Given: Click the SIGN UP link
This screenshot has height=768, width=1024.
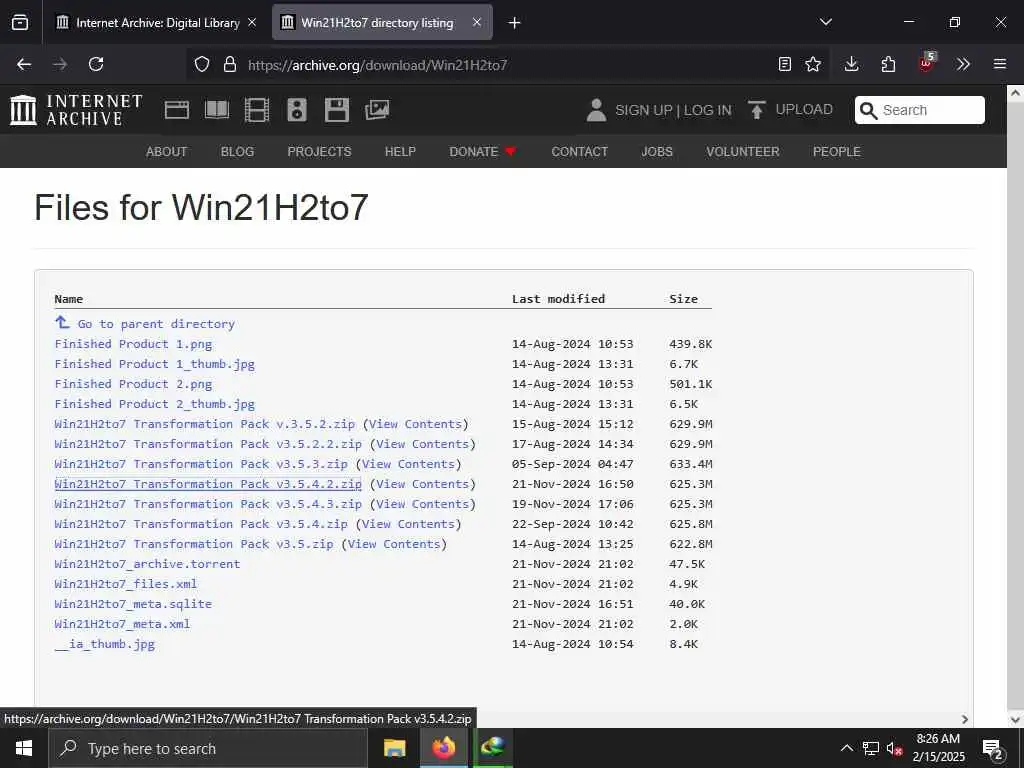Looking at the screenshot, I should [643, 110].
